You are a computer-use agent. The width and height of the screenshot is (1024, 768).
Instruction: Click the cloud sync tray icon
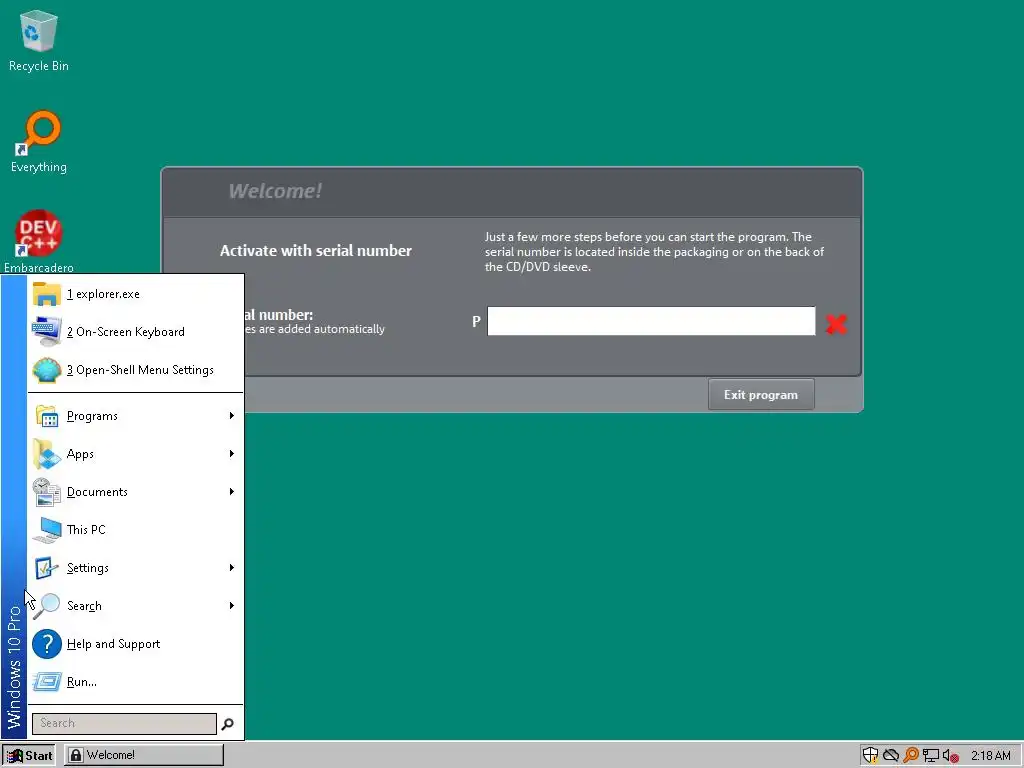(x=891, y=756)
